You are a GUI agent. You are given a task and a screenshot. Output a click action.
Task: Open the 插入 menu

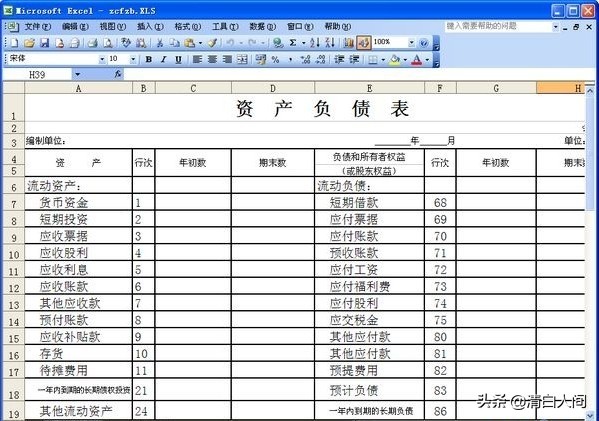tap(150, 26)
